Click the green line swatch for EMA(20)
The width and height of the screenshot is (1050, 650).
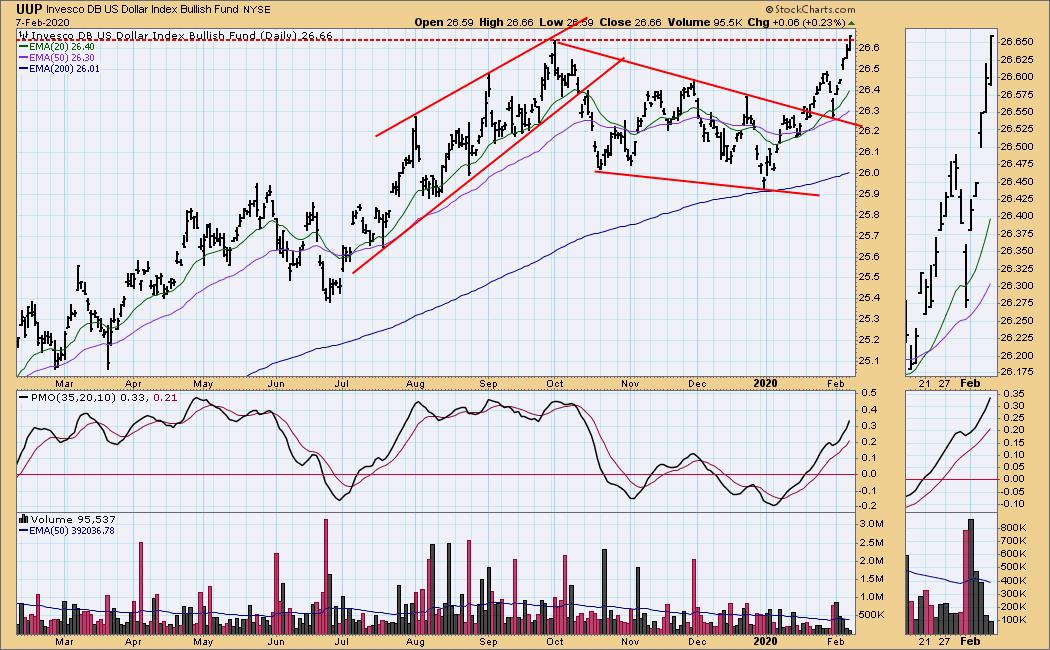23,47
